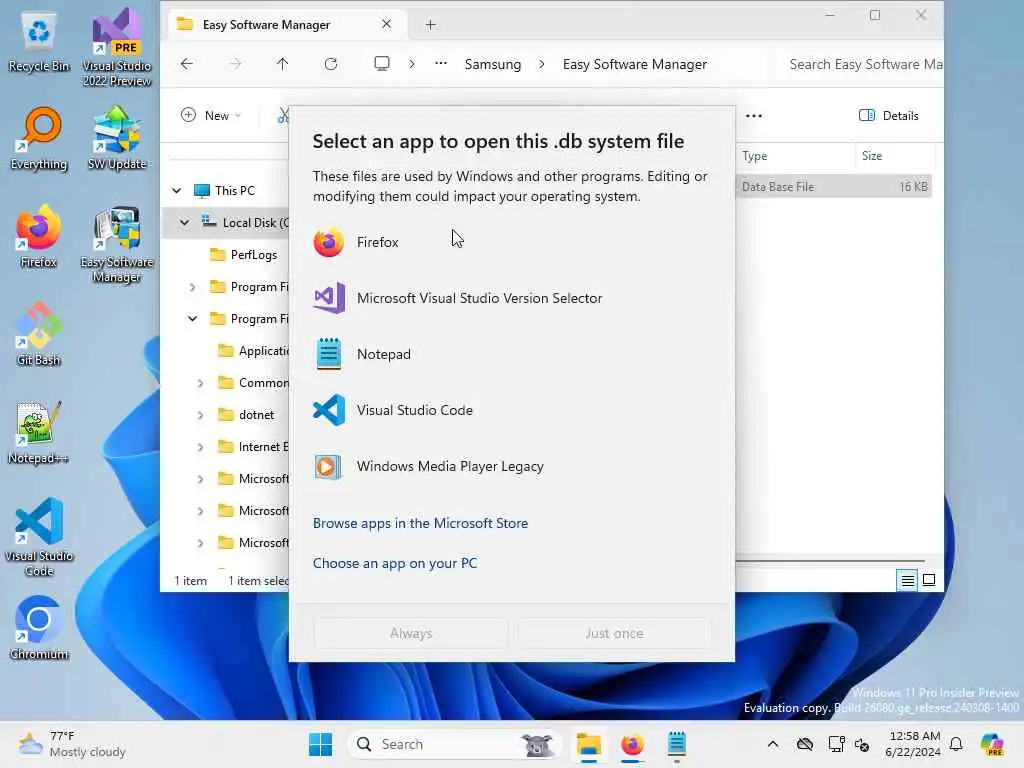
Task: Open the notifications bell
Action: (956, 744)
